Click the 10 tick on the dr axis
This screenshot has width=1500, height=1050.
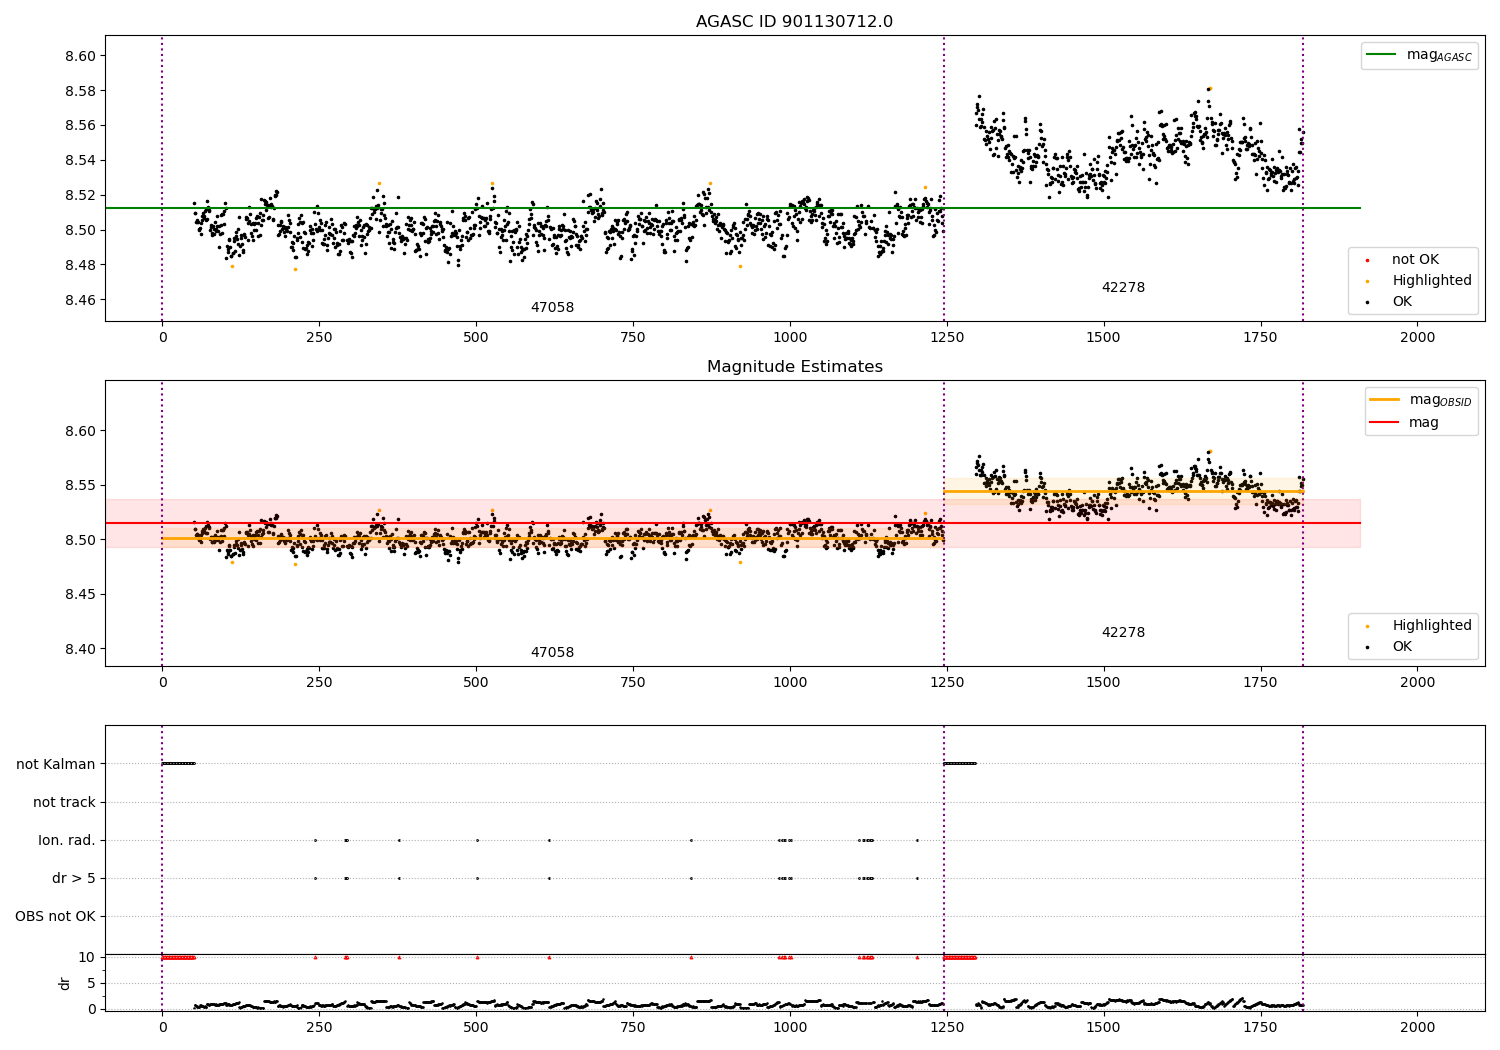88,957
